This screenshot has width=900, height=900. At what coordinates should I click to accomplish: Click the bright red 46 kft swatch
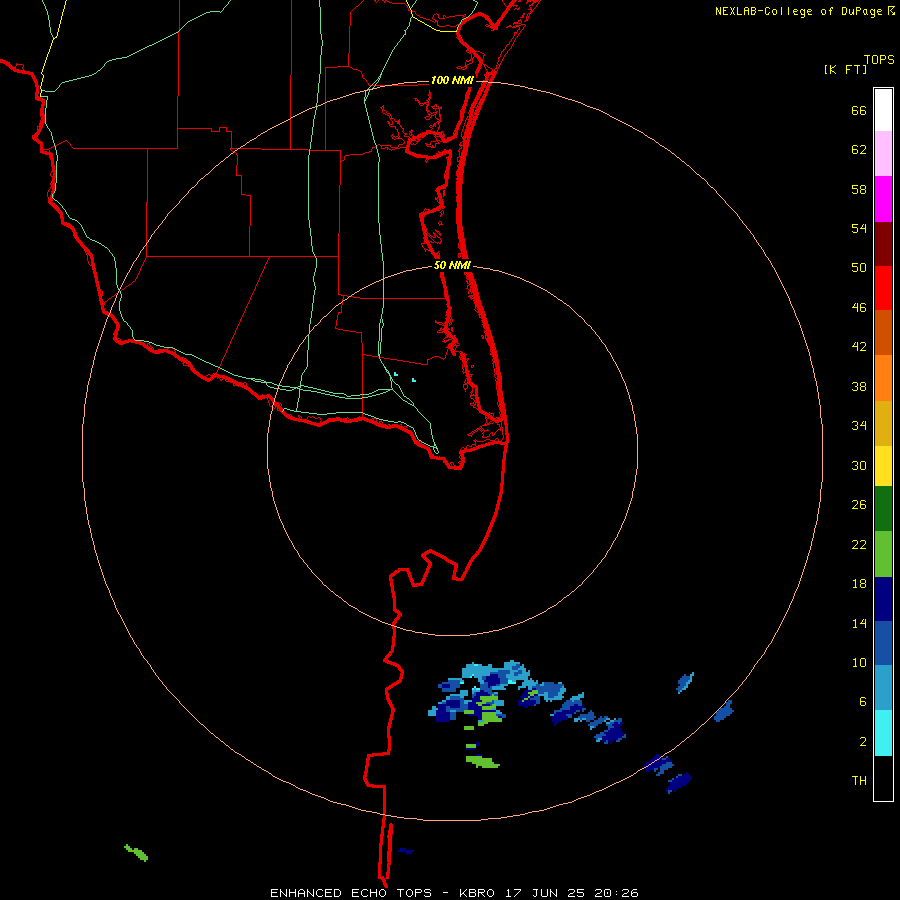tap(883, 288)
